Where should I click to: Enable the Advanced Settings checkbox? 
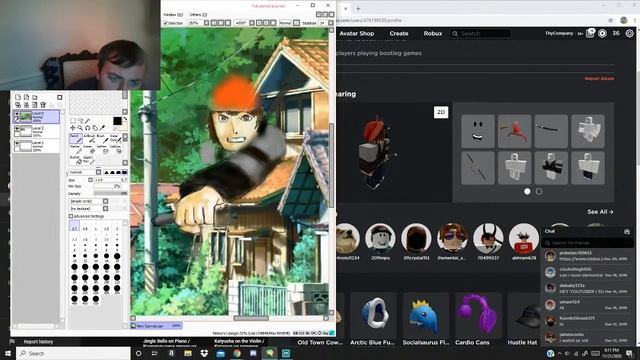point(71,216)
